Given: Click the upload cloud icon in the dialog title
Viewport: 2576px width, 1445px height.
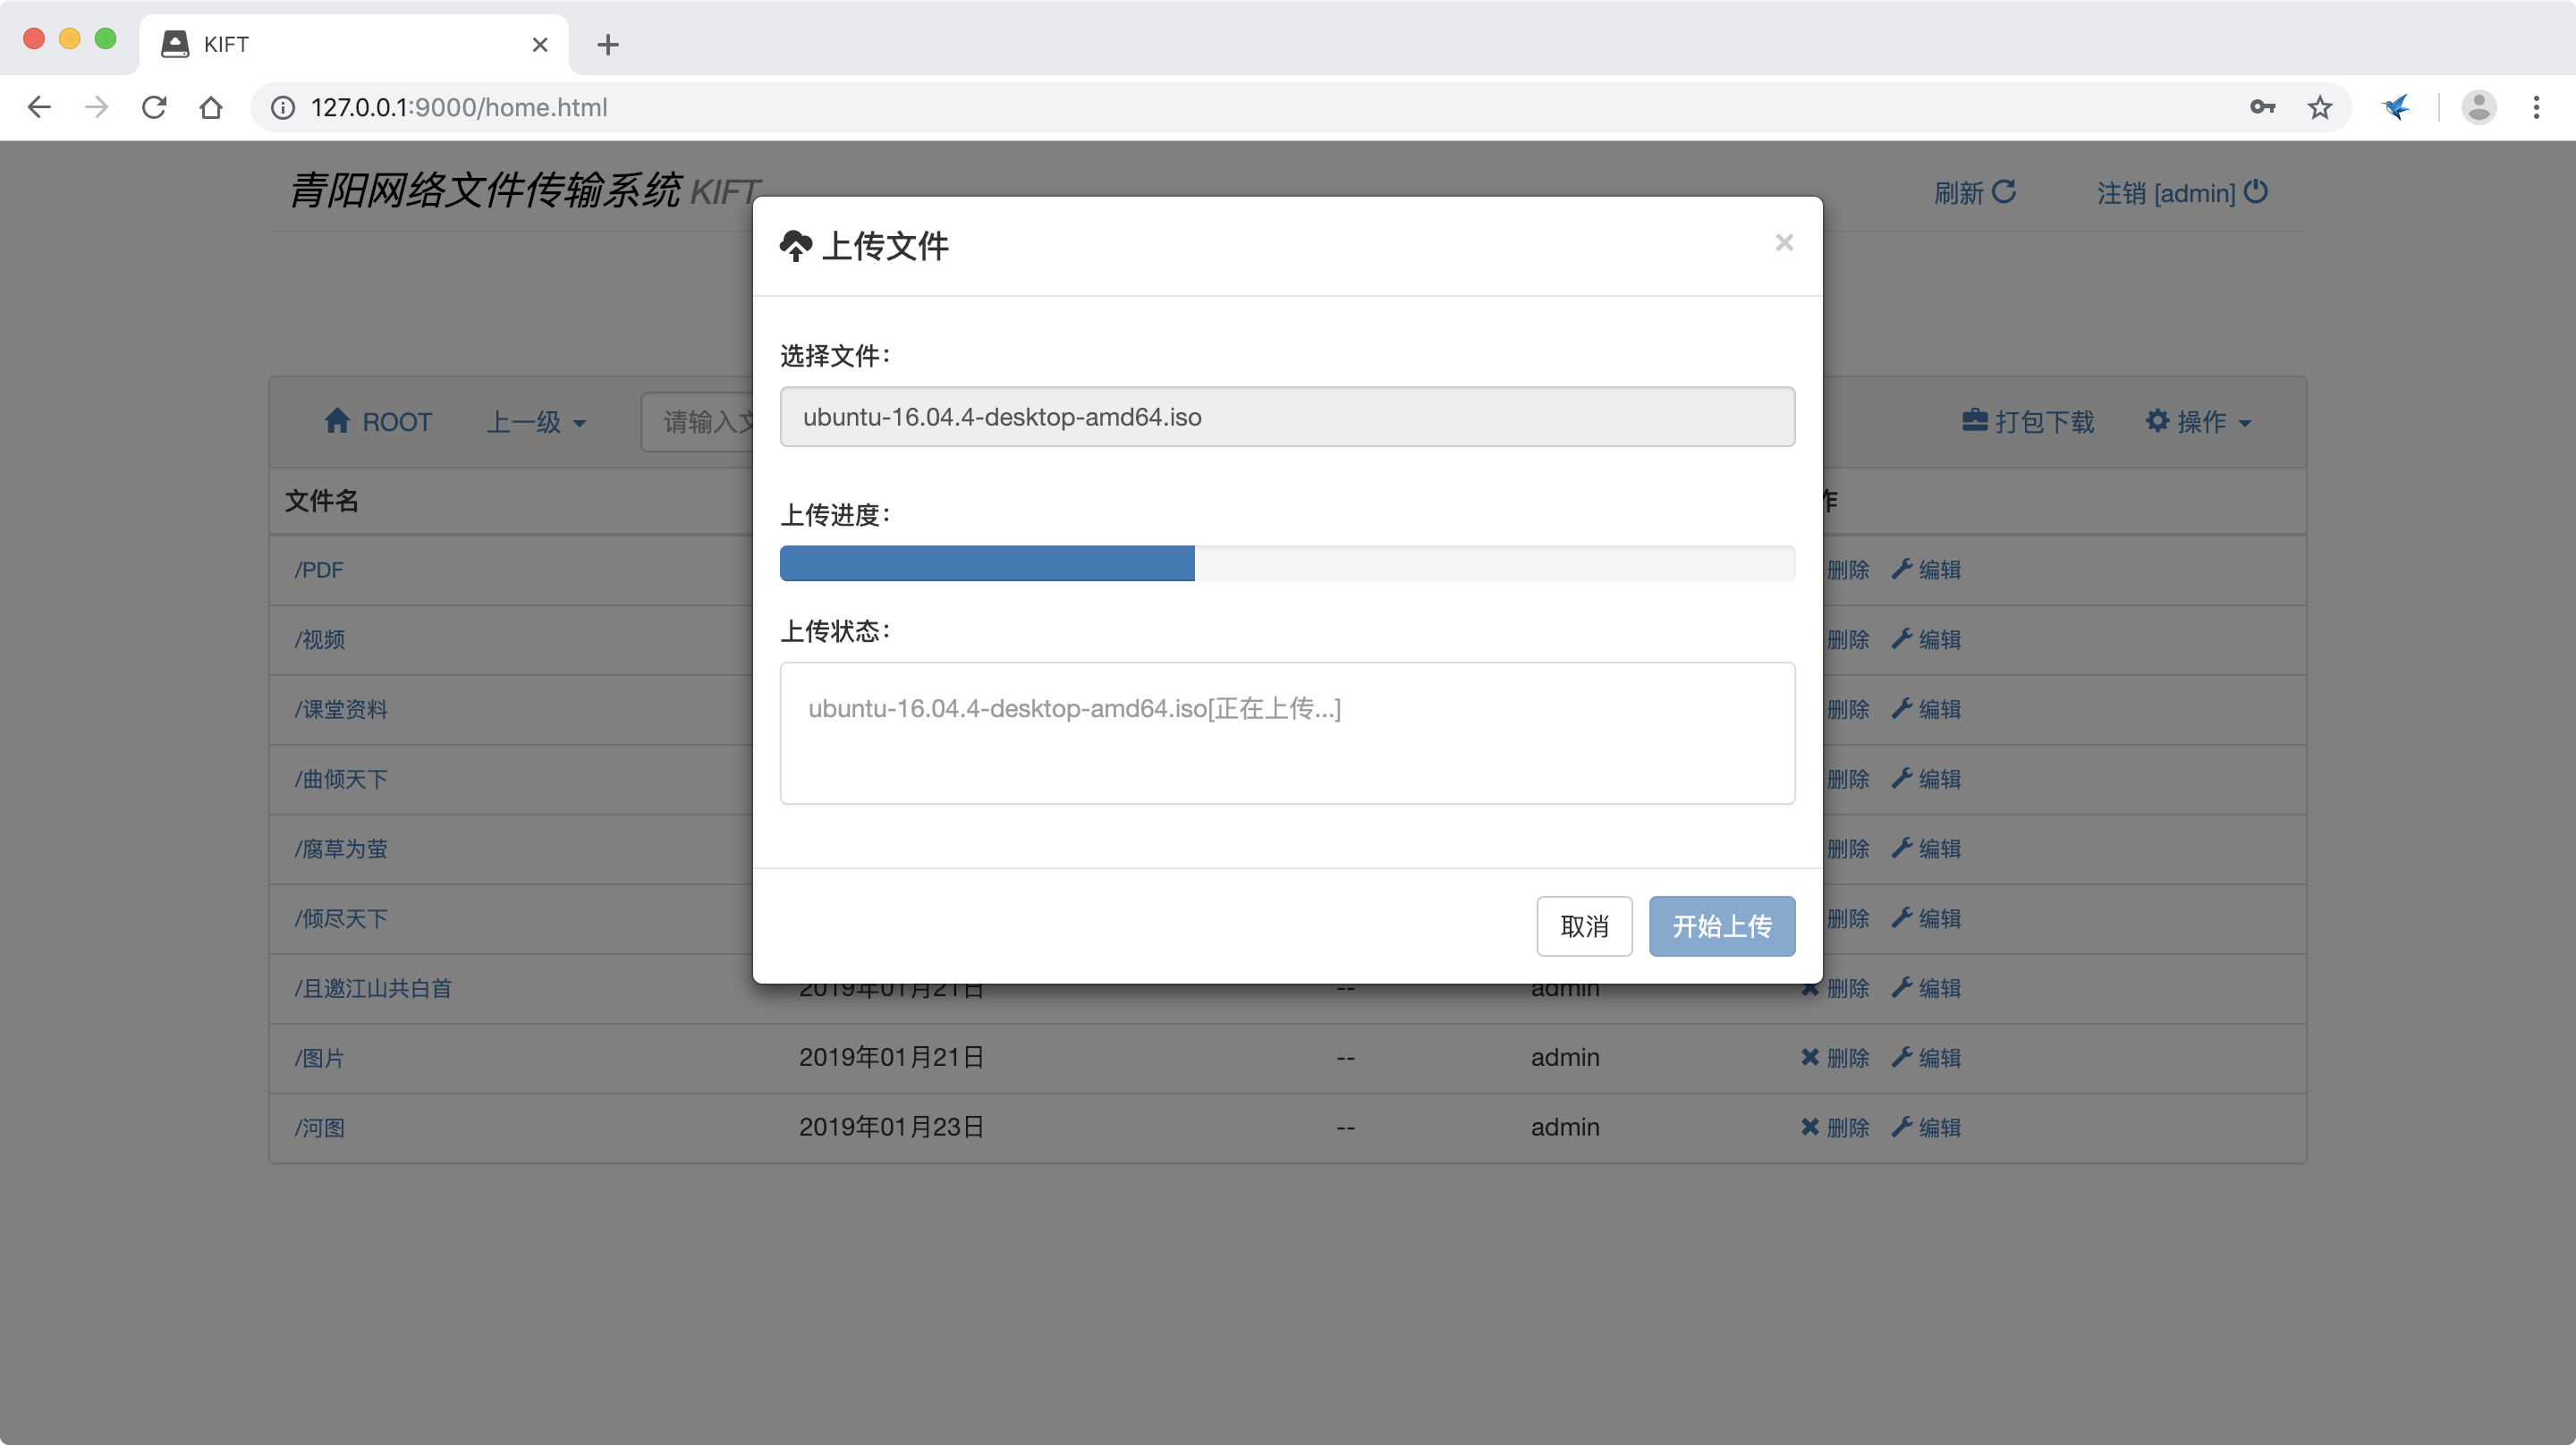Looking at the screenshot, I should [796, 245].
